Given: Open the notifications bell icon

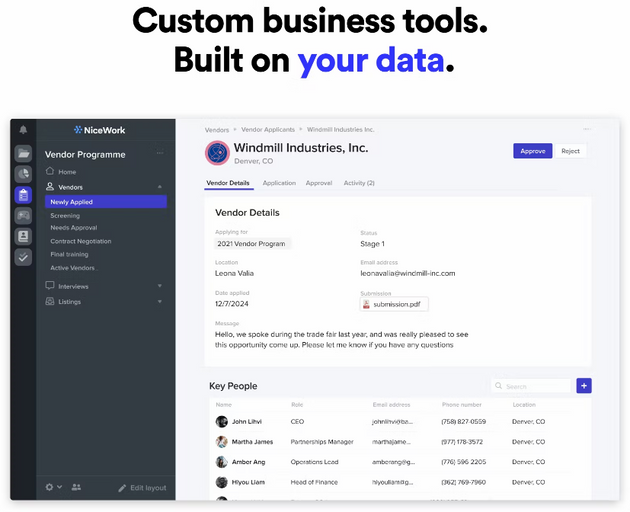Looking at the screenshot, I should [23, 129].
